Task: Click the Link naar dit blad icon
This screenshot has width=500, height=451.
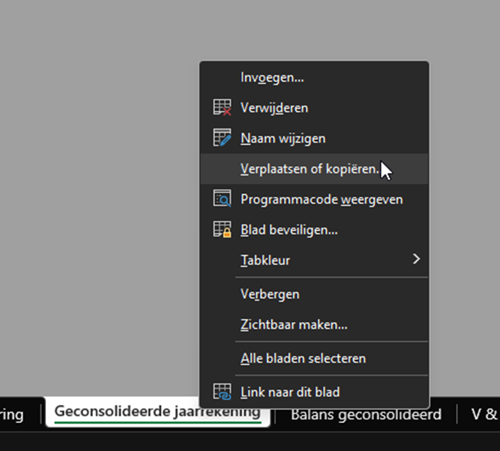Action: pyautogui.click(x=222, y=391)
